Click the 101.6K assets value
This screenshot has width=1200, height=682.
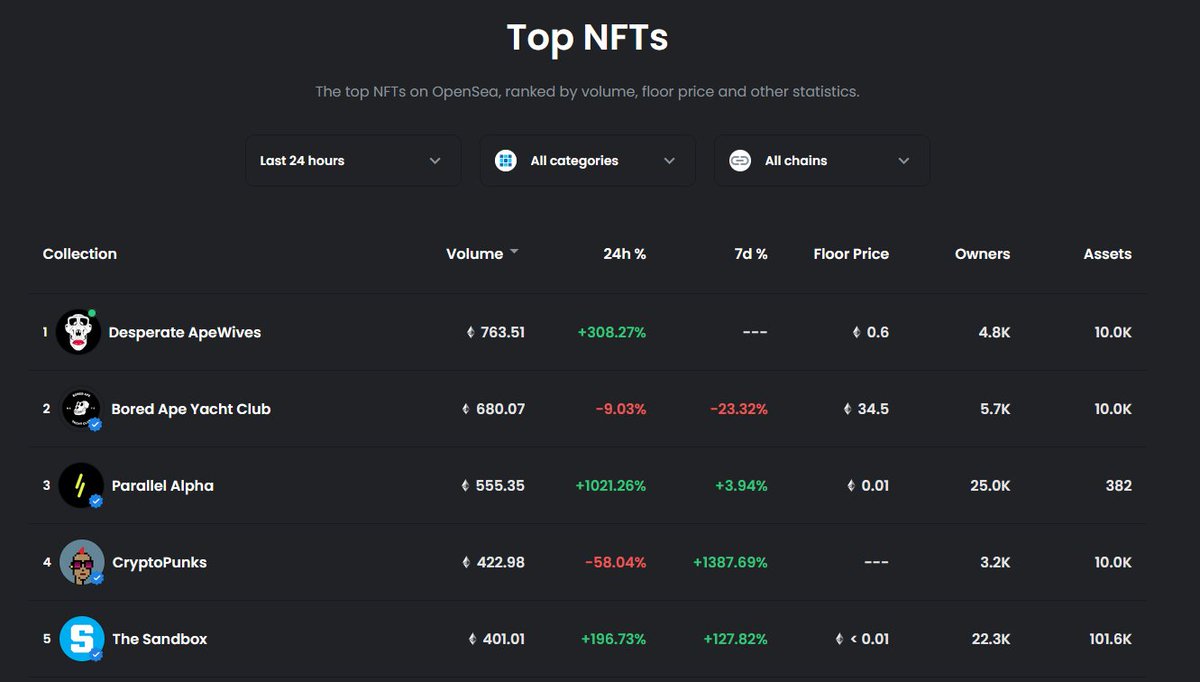[1110, 639]
